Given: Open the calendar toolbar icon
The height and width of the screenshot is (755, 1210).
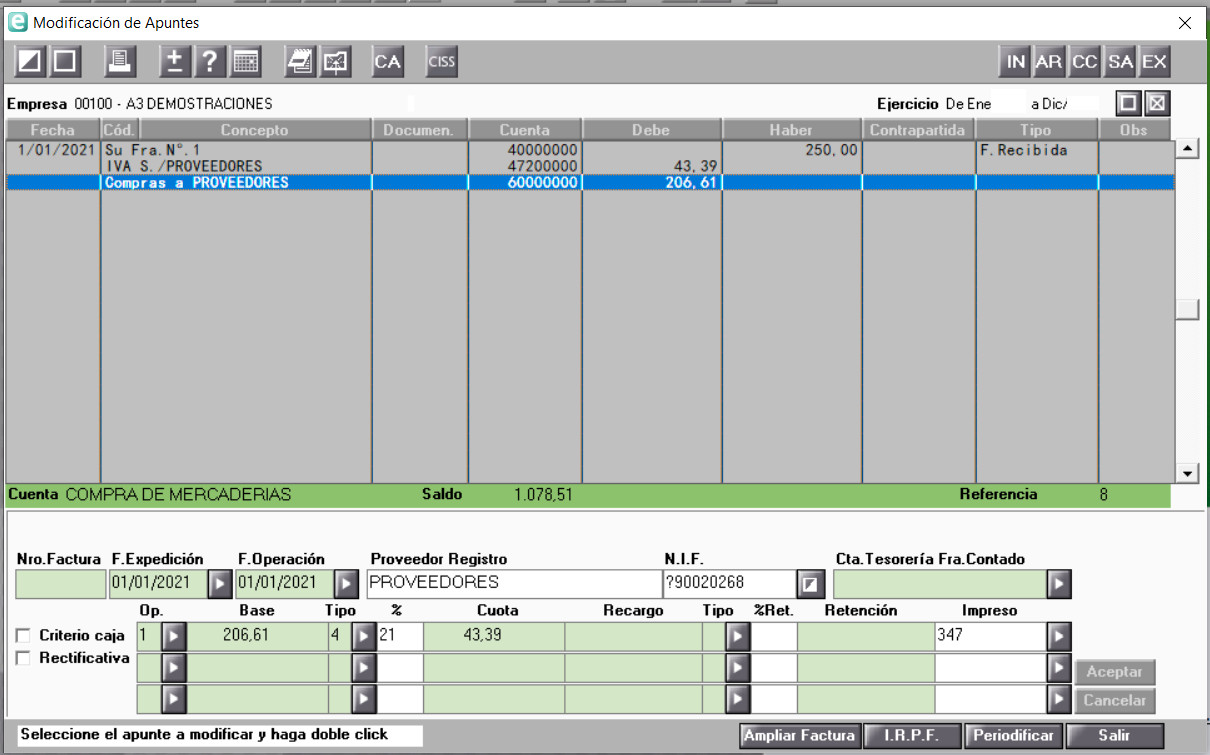Looking at the screenshot, I should pyautogui.click(x=244, y=61).
